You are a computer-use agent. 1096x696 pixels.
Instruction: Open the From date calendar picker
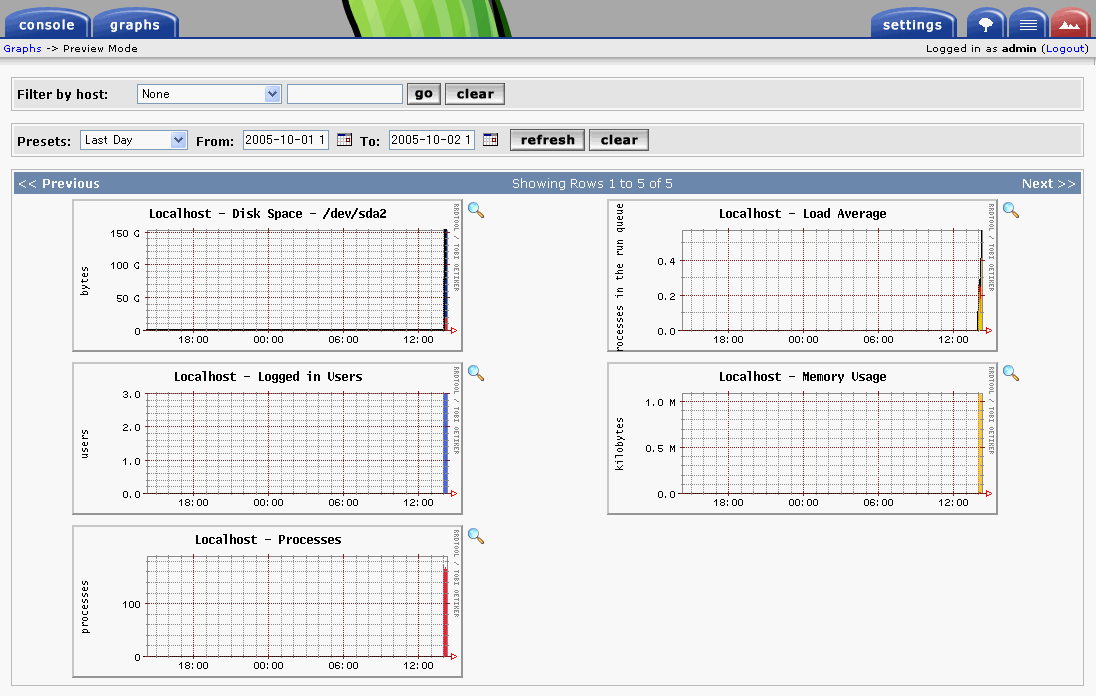coord(344,140)
